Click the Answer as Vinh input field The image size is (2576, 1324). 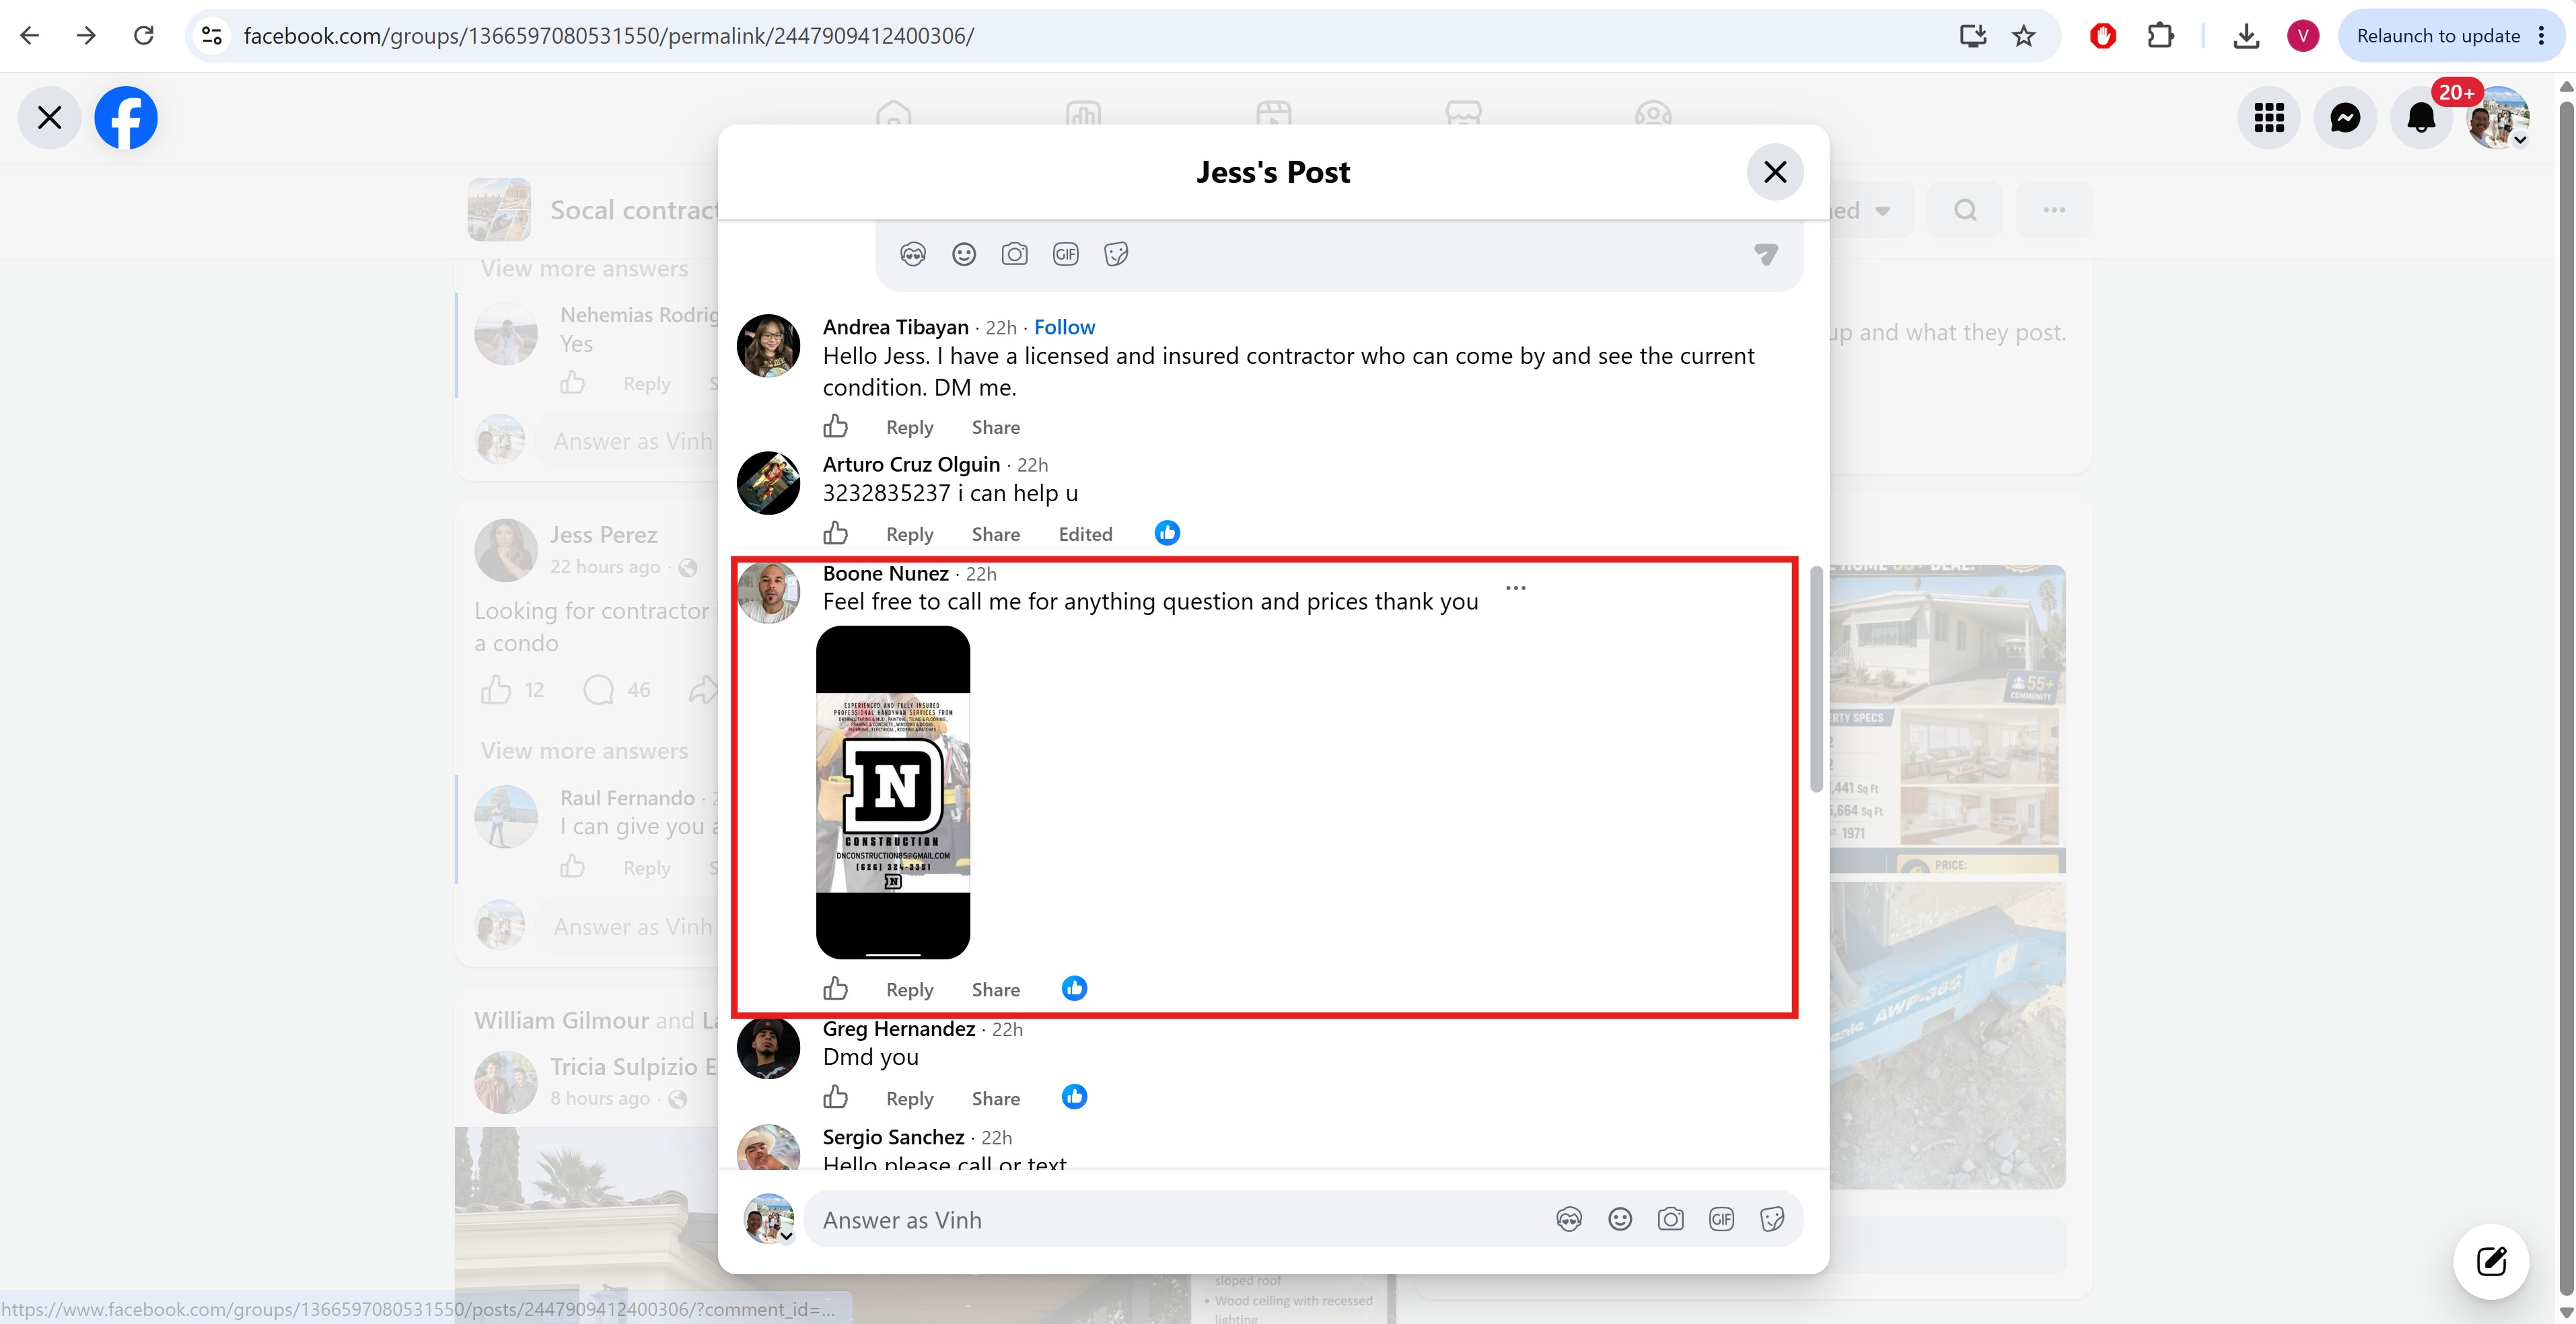coord(1303,1219)
